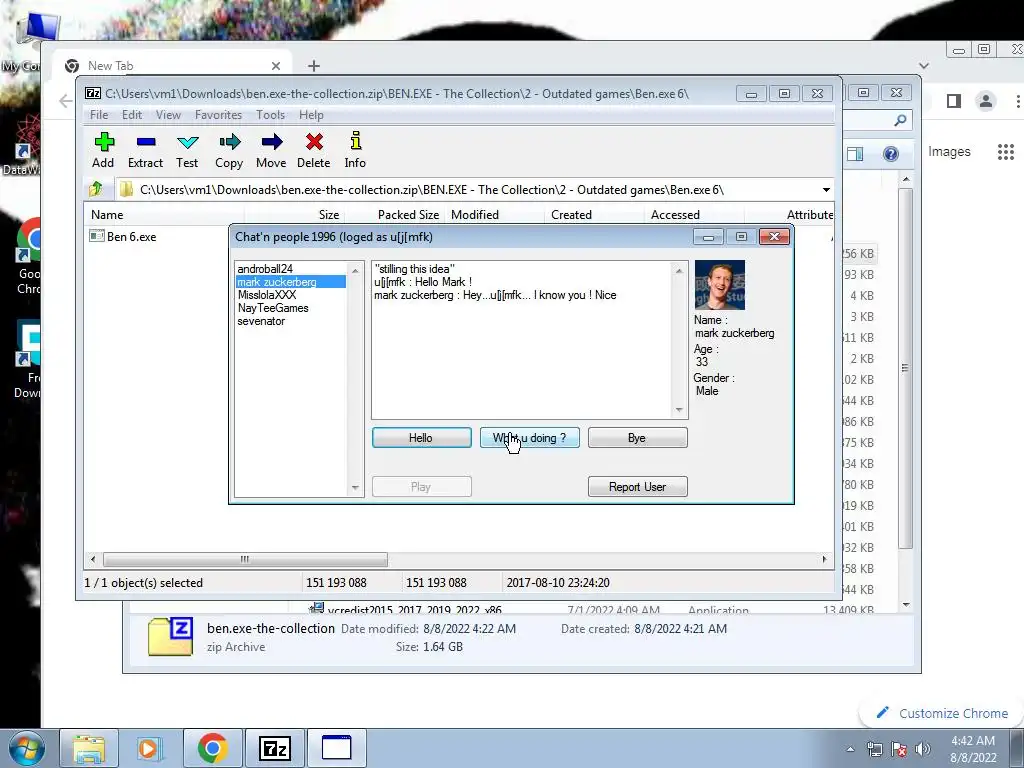Toggle Explorer preview pane icon
This screenshot has width=1024, height=768.
855,154
